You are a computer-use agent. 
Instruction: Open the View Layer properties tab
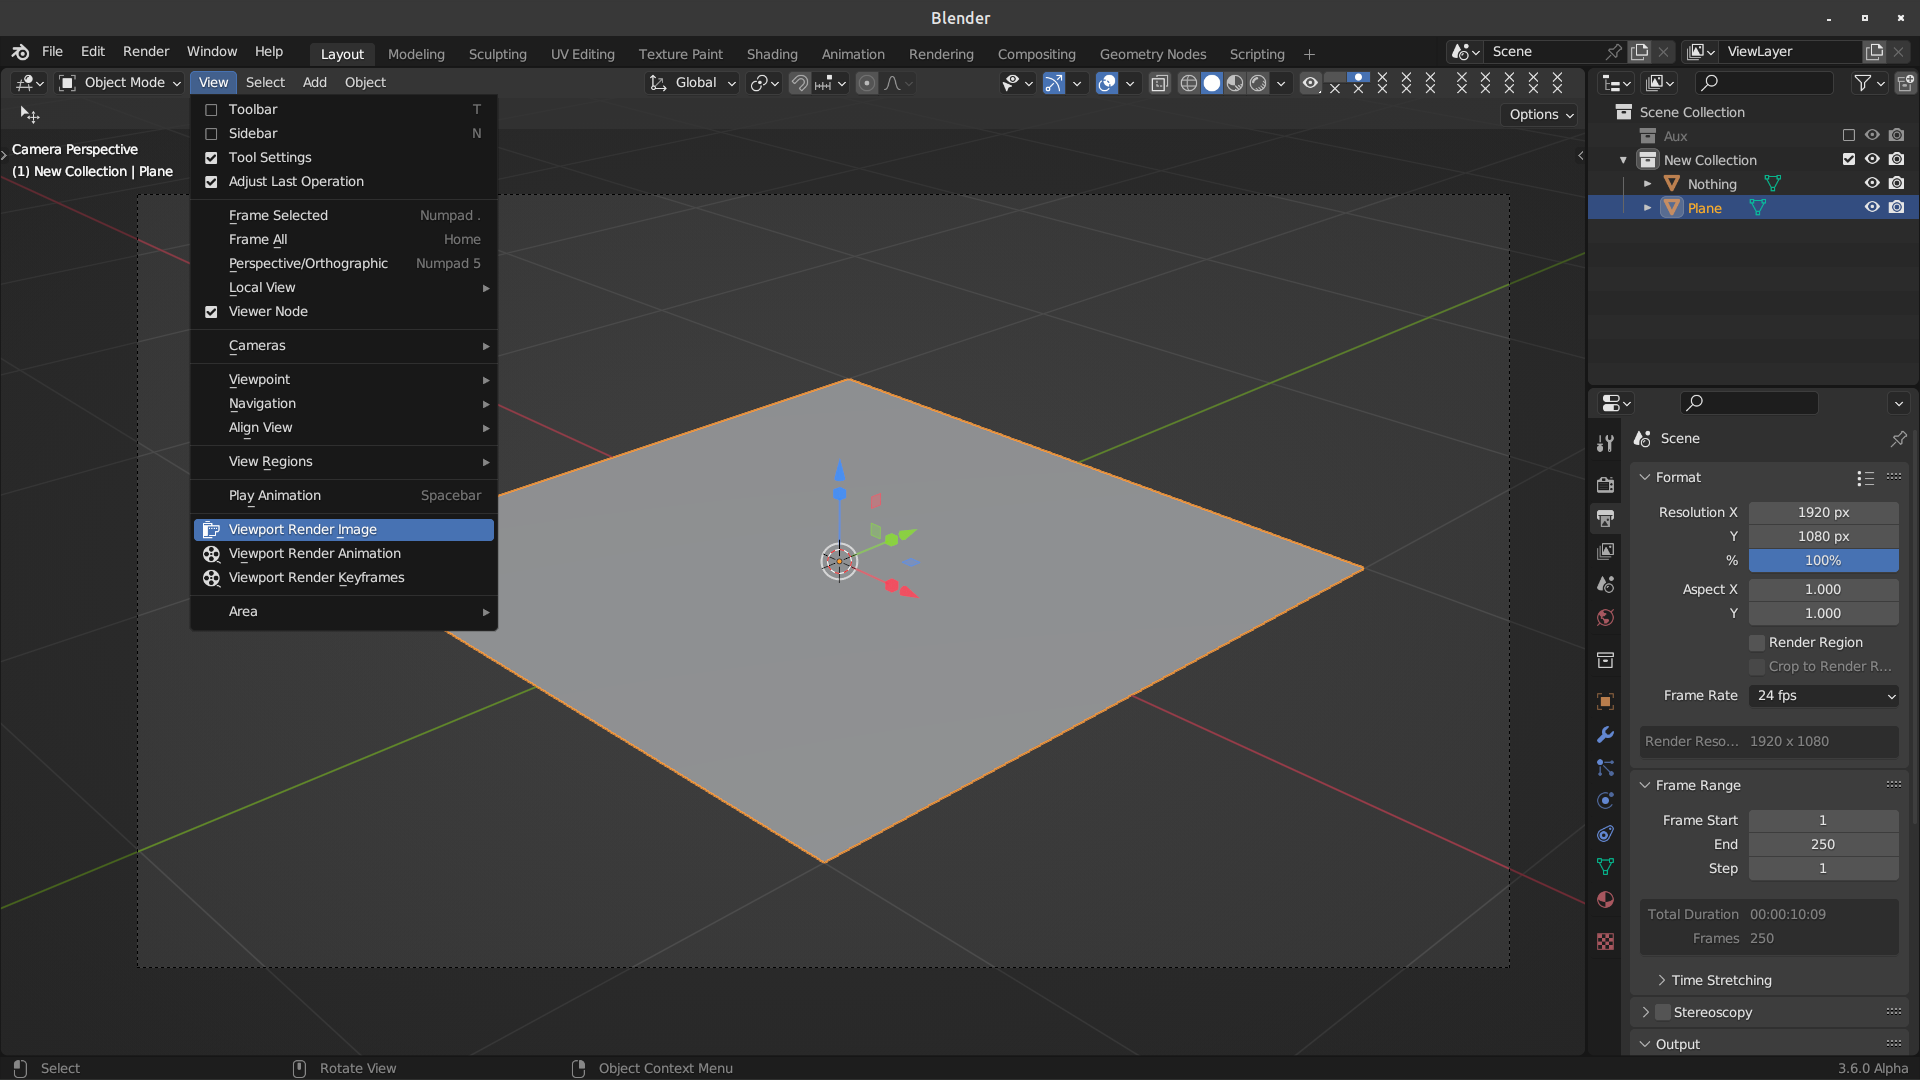(x=1605, y=551)
